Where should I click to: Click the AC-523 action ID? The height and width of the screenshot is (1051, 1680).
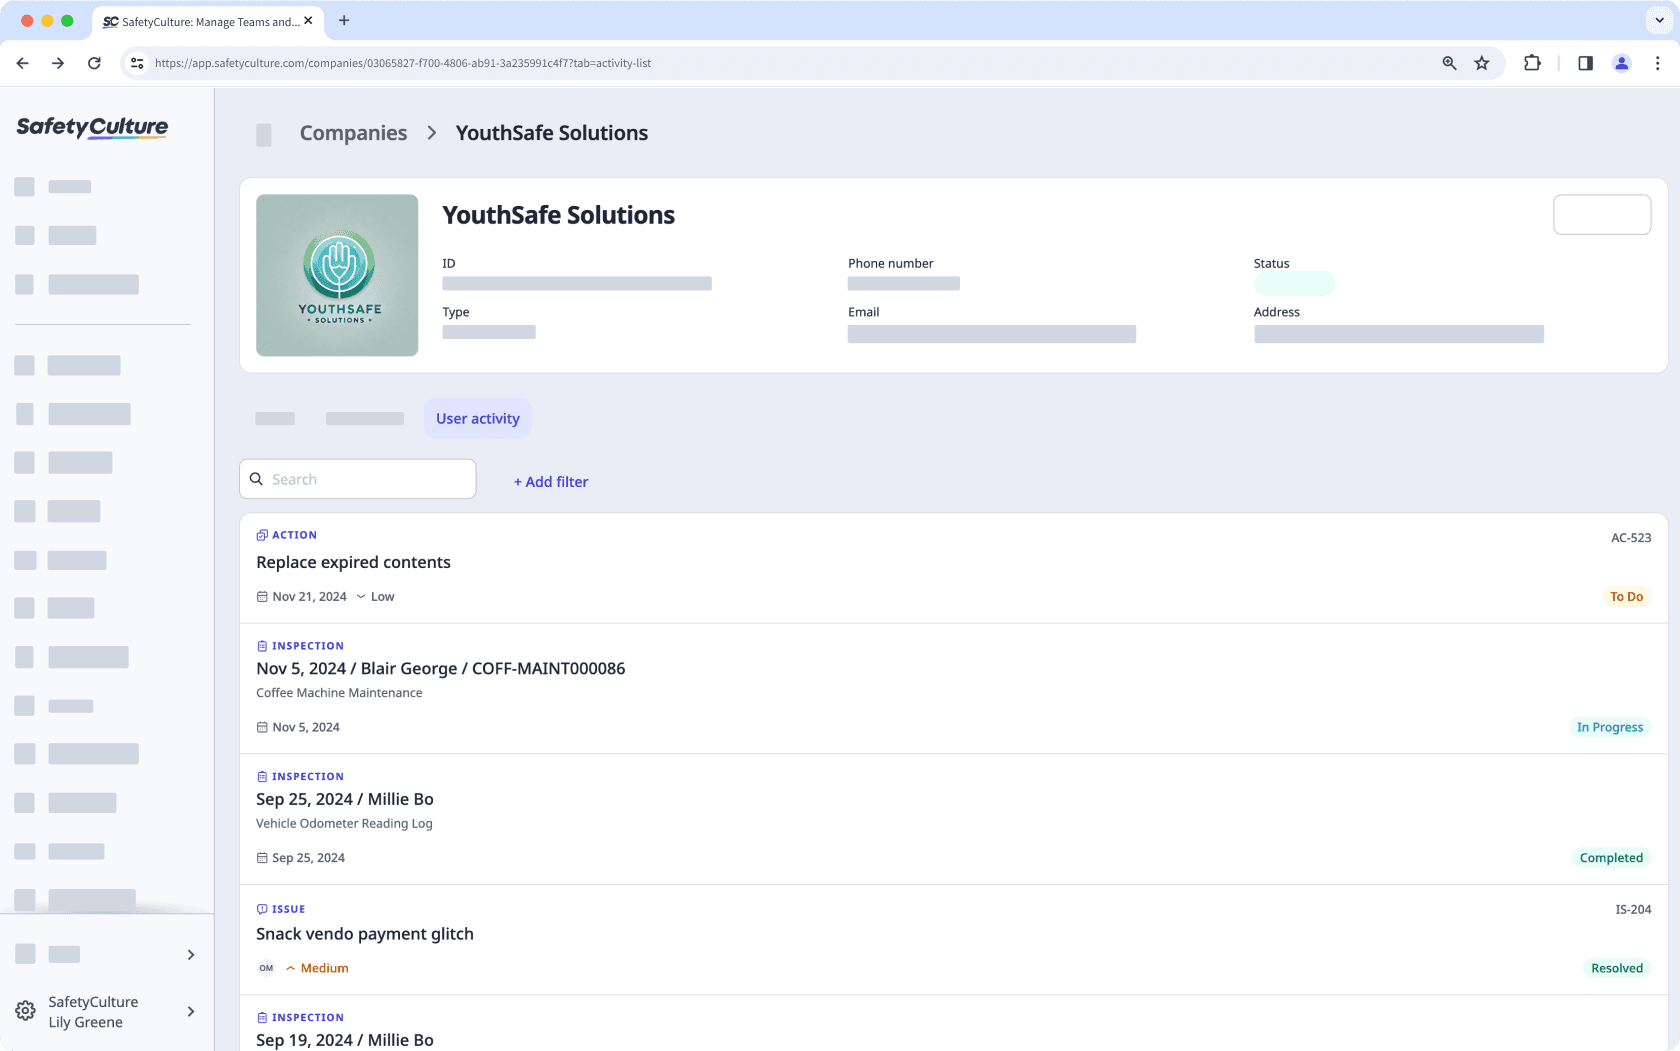(x=1631, y=537)
